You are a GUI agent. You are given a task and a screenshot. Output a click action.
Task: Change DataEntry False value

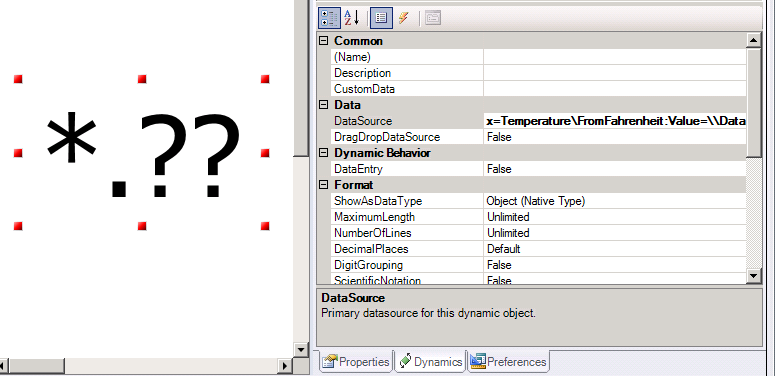(614, 169)
